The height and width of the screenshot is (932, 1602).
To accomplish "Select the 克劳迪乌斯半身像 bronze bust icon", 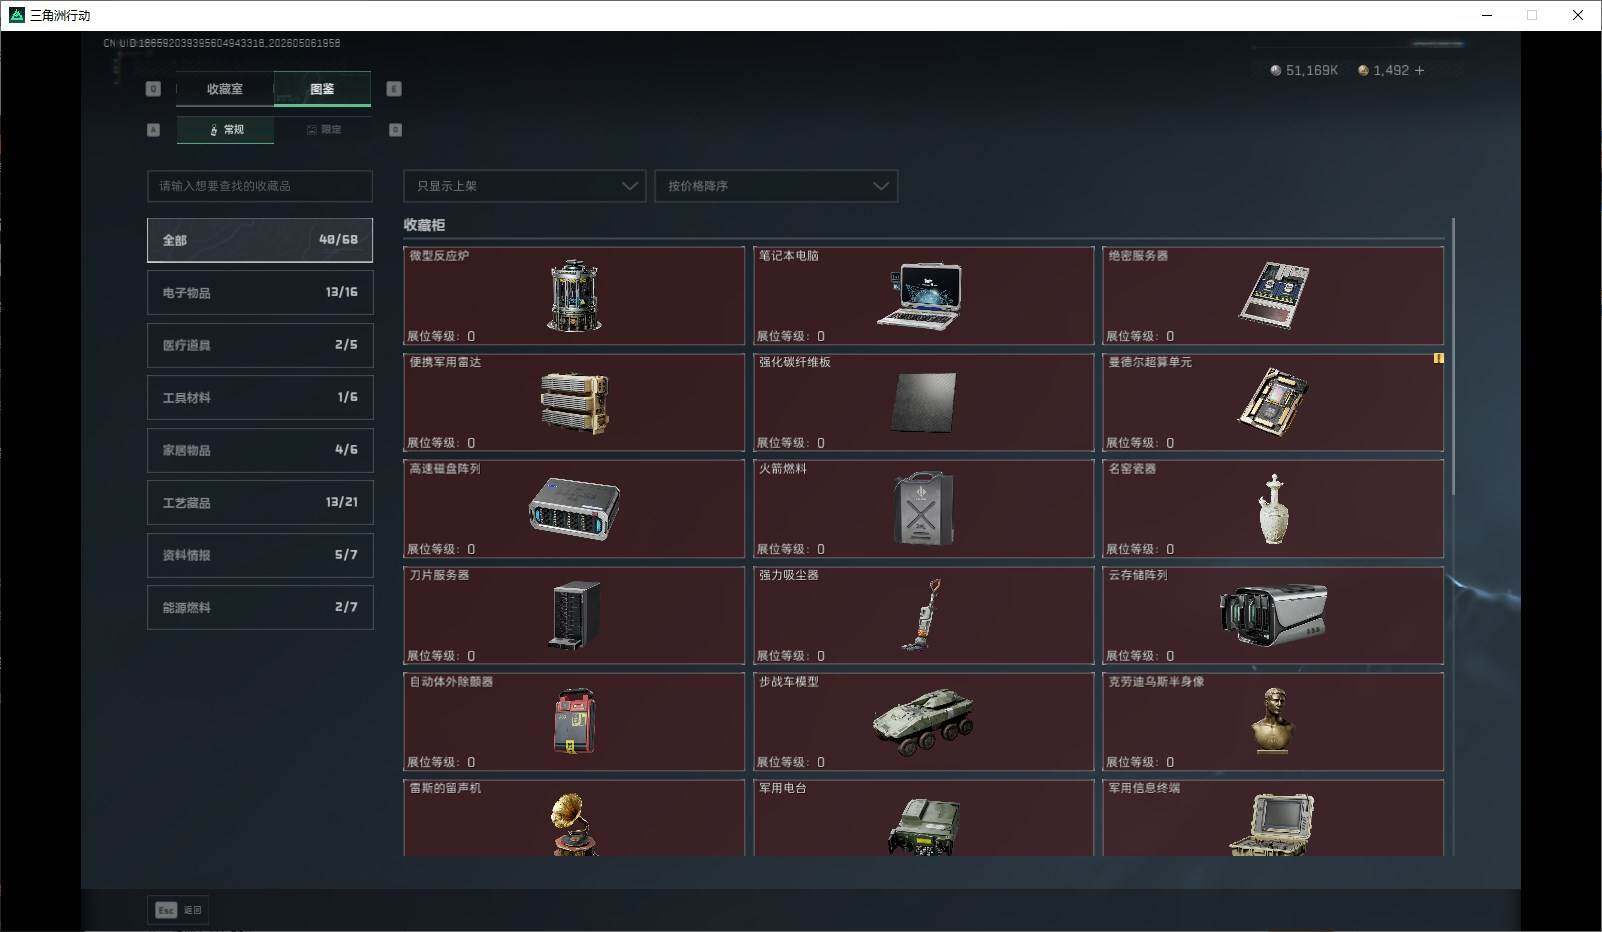I will [x=1273, y=721].
